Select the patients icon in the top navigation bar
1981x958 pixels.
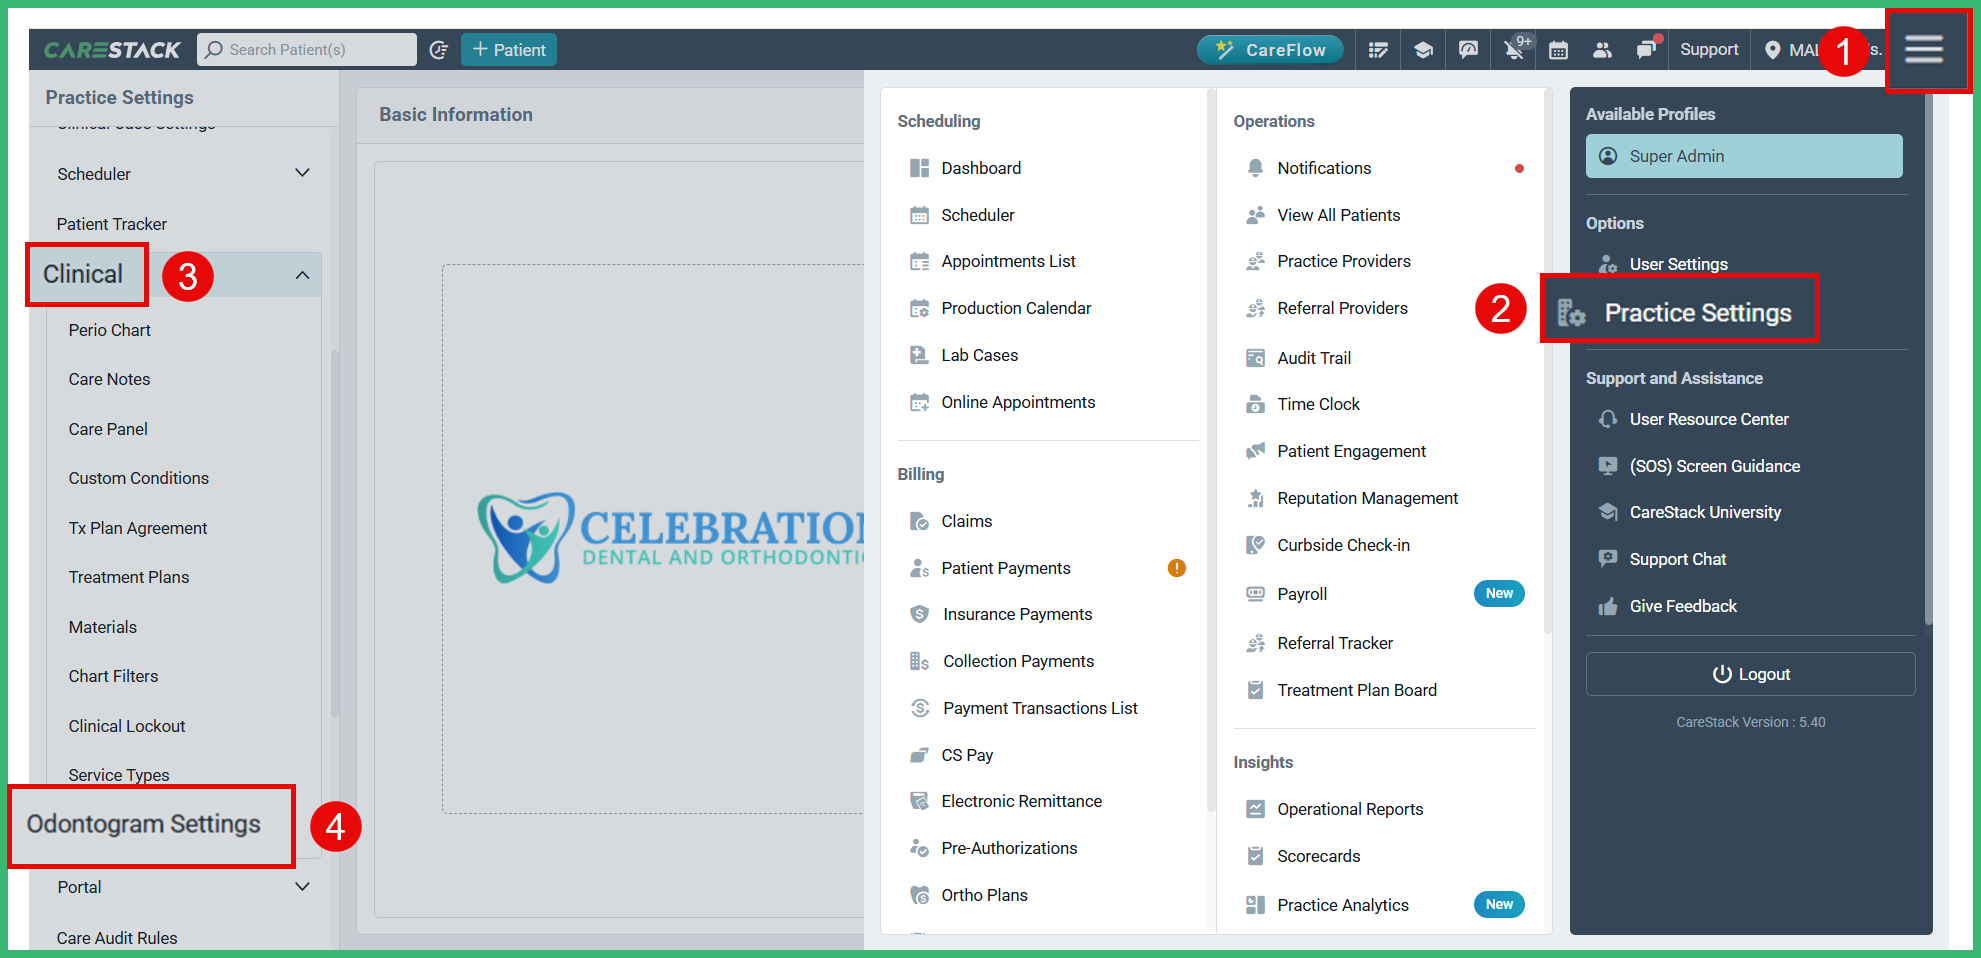[x=1602, y=49]
